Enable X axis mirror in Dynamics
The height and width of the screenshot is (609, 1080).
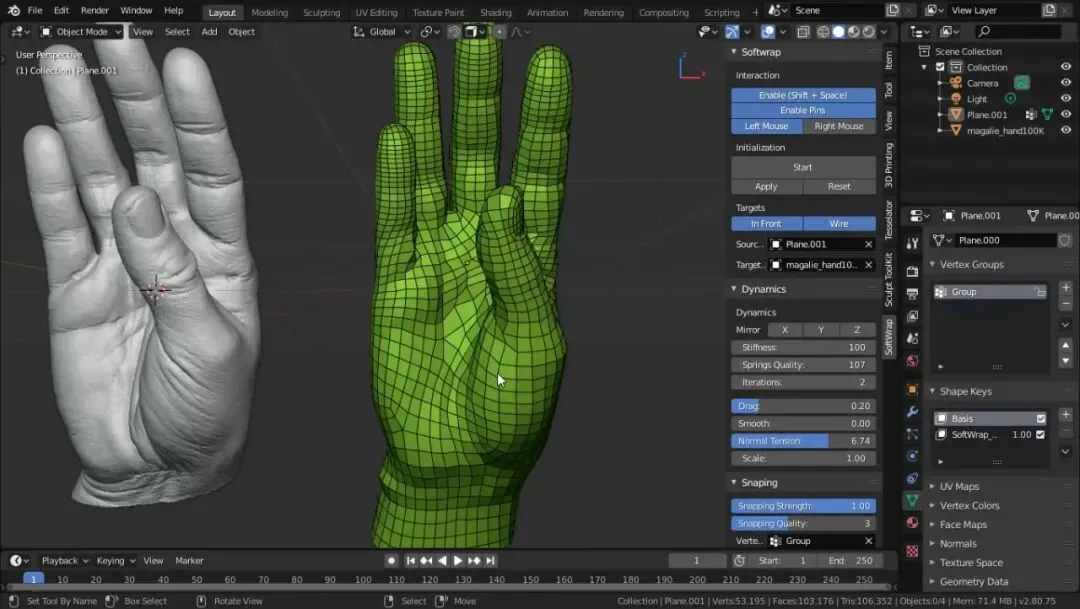coord(785,330)
